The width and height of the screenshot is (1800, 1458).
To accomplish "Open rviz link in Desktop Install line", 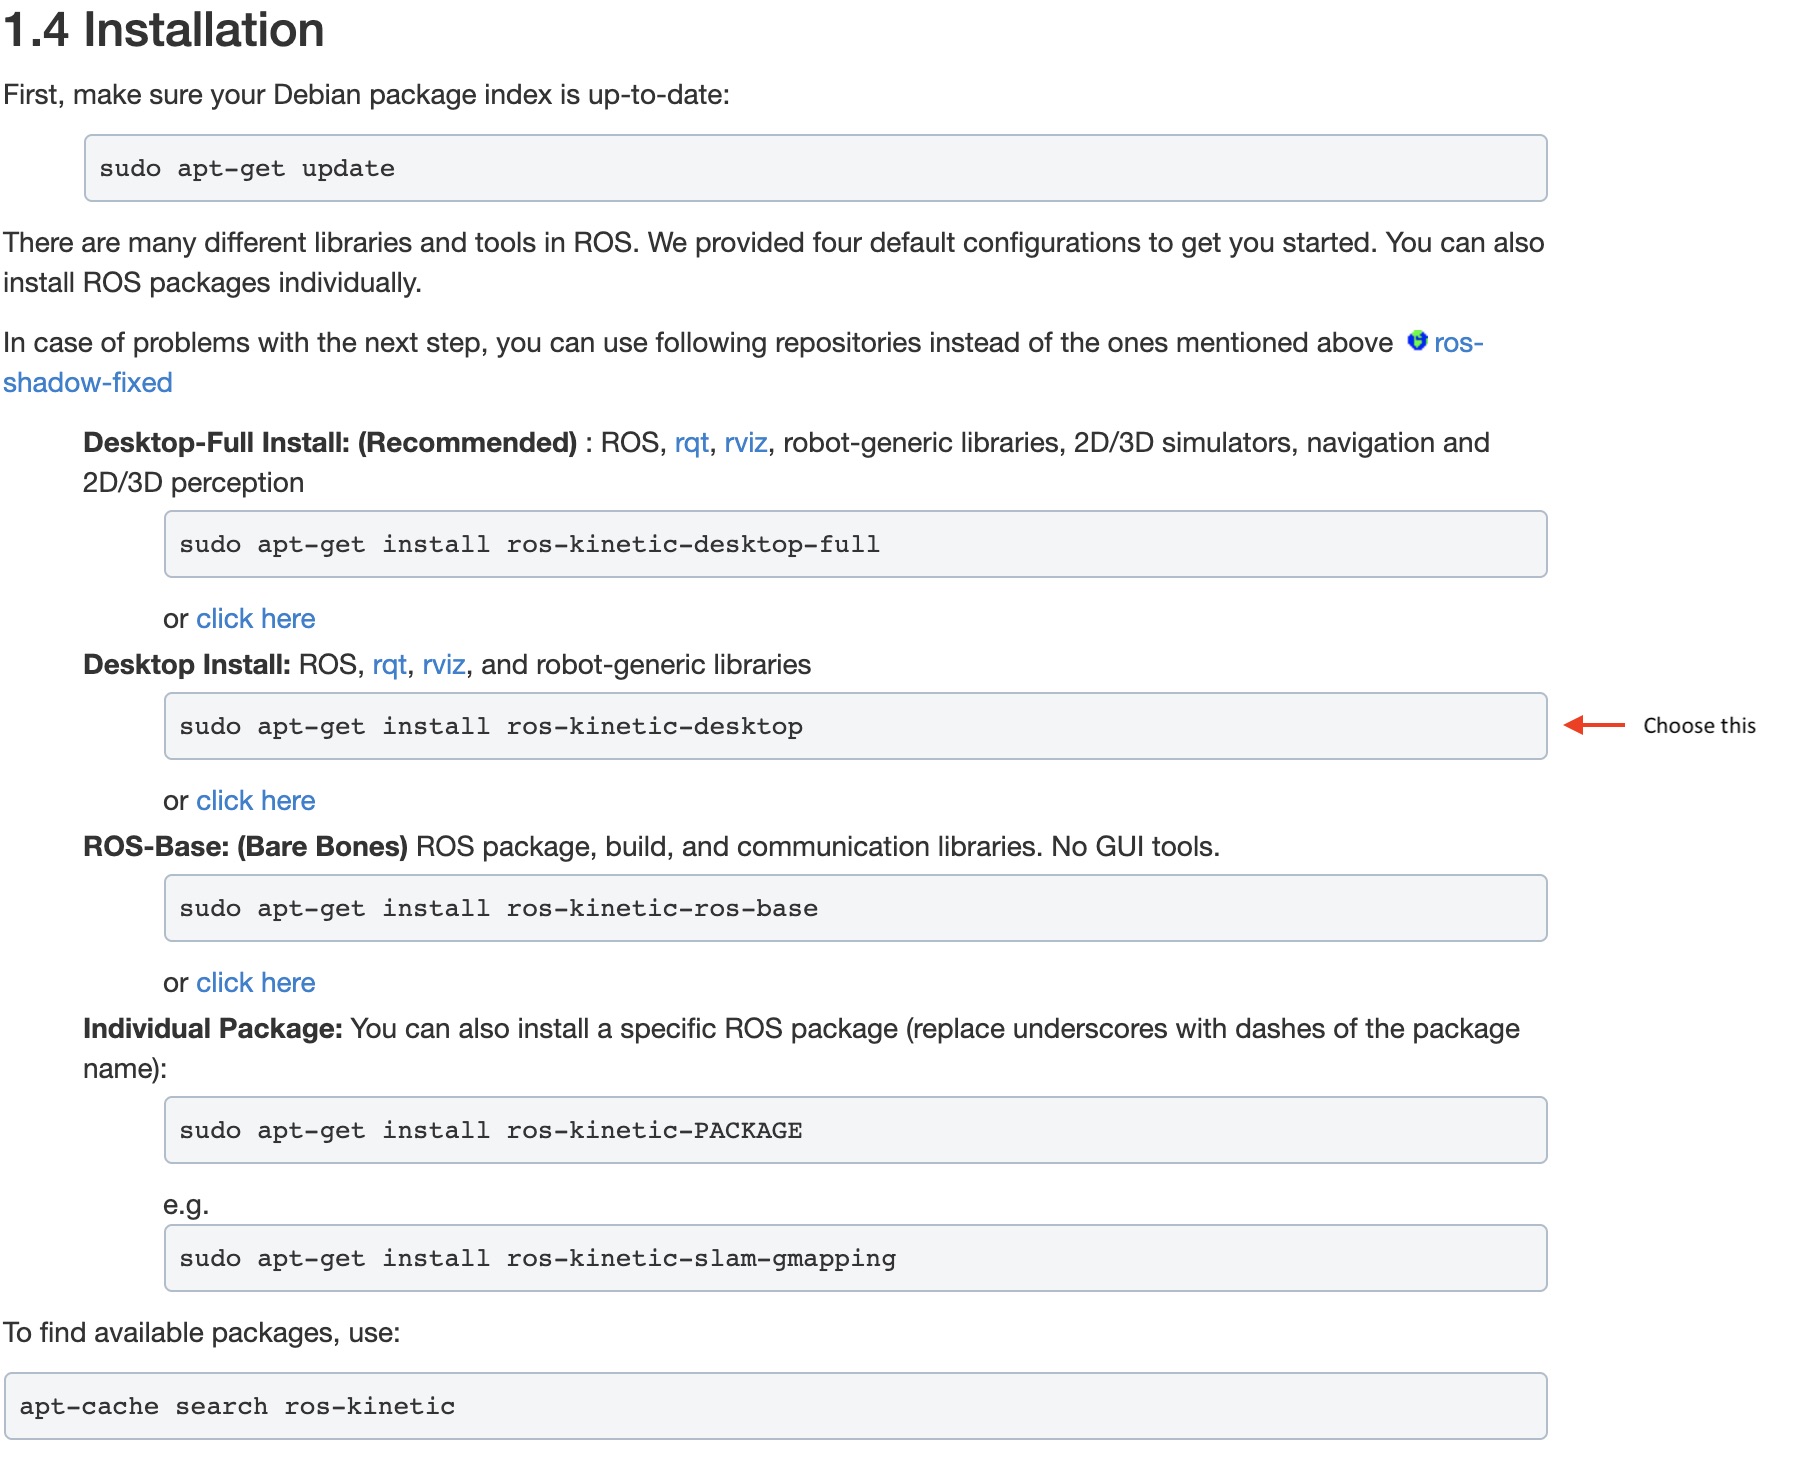I will (443, 665).
